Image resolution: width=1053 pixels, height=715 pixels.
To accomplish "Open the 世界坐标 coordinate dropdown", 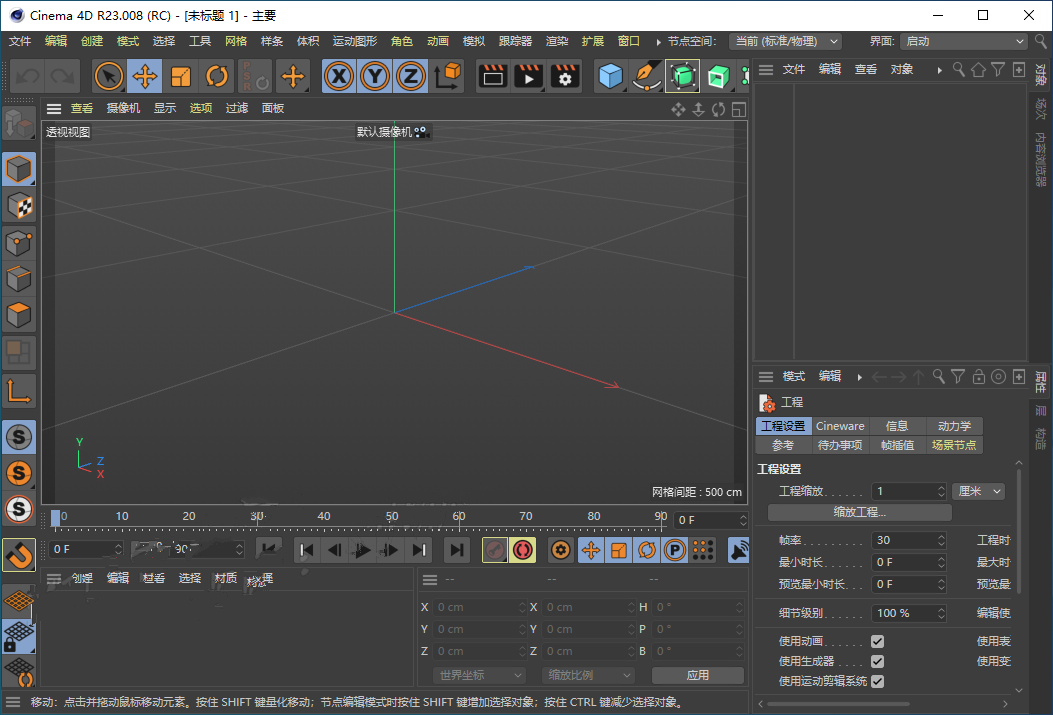I will (479, 675).
